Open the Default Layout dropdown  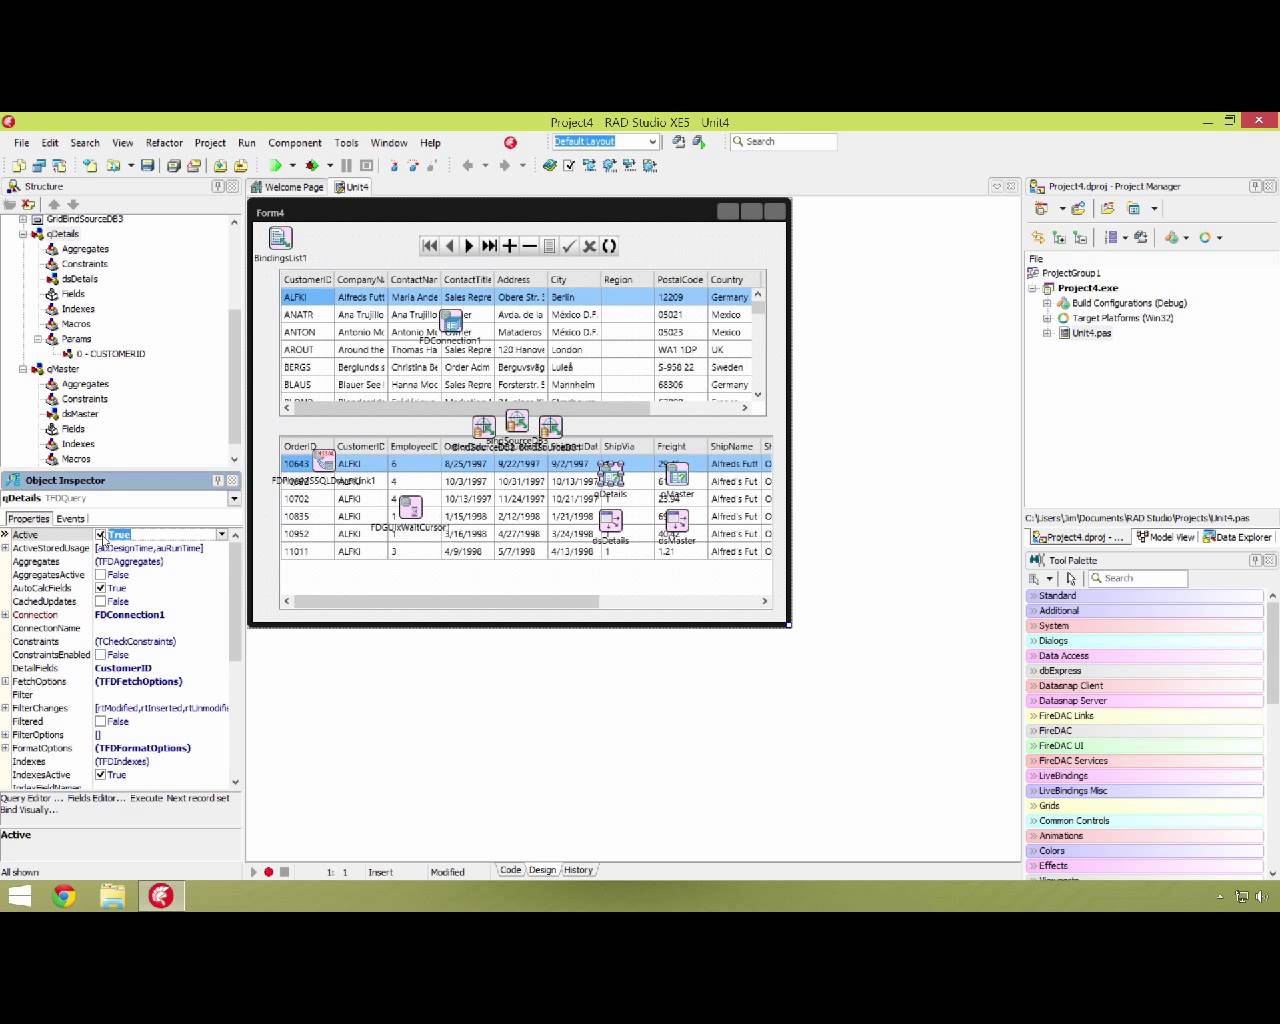click(653, 142)
